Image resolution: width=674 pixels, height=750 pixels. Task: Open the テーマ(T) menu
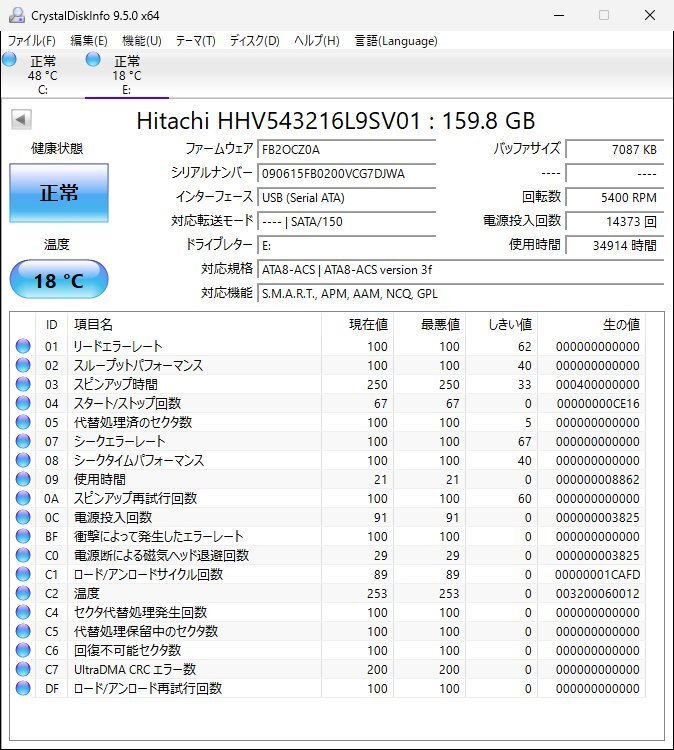click(x=196, y=41)
